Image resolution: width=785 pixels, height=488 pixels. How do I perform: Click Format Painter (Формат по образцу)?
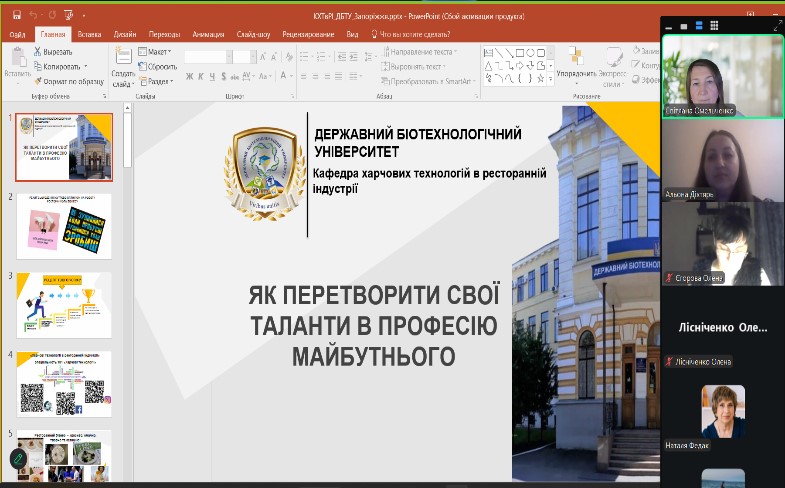tap(71, 81)
